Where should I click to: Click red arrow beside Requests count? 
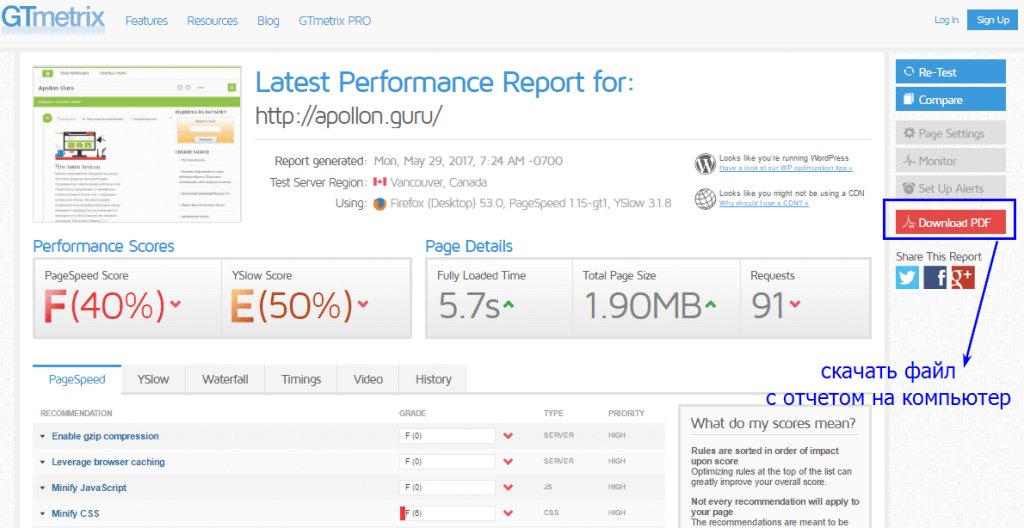tap(795, 305)
